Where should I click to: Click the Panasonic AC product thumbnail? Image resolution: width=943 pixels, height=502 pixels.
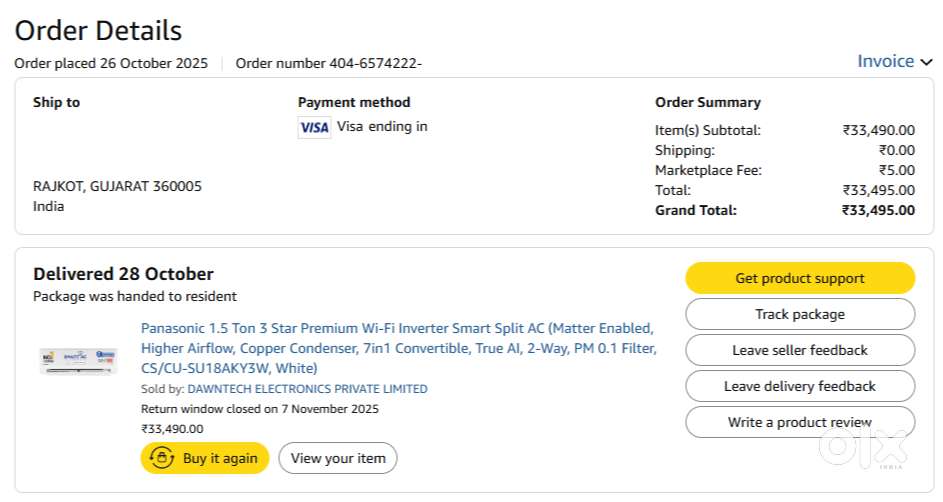(x=78, y=360)
